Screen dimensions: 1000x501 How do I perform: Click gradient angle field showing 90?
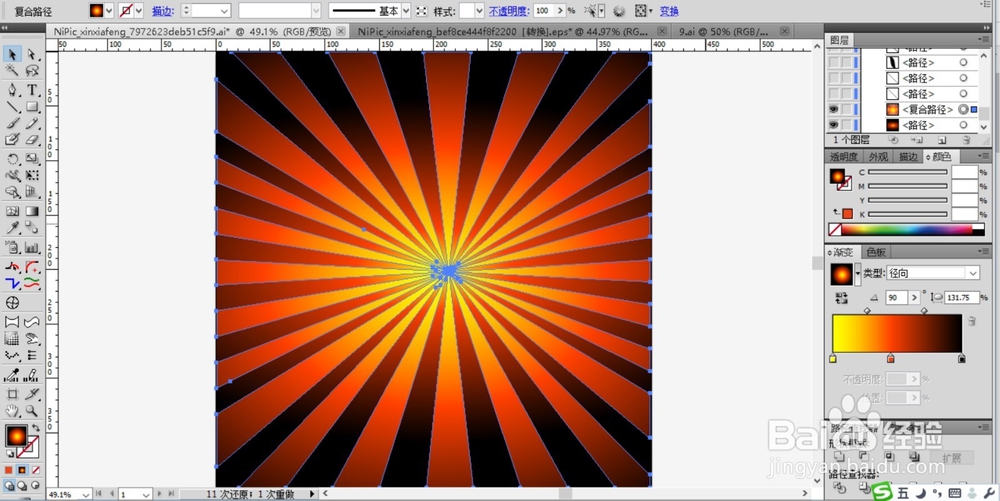(895, 298)
